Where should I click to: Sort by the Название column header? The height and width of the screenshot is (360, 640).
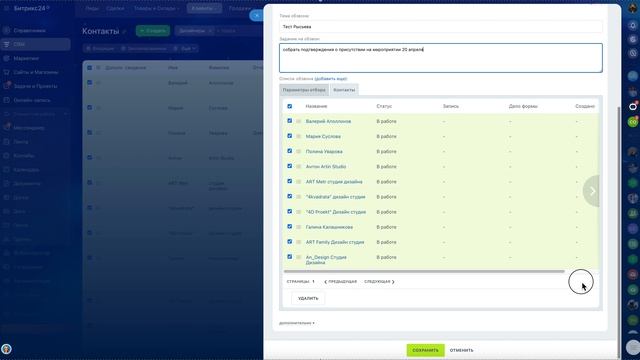click(316, 106)
